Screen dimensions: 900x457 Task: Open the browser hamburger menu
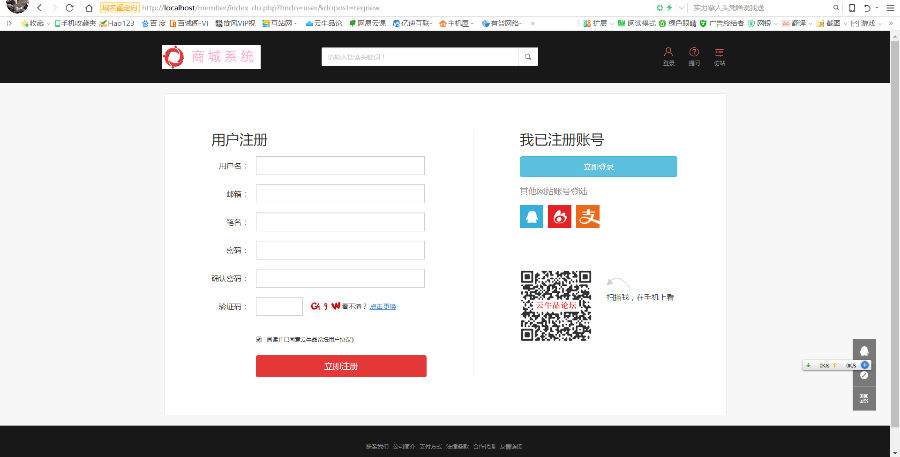tap(890, 7)
